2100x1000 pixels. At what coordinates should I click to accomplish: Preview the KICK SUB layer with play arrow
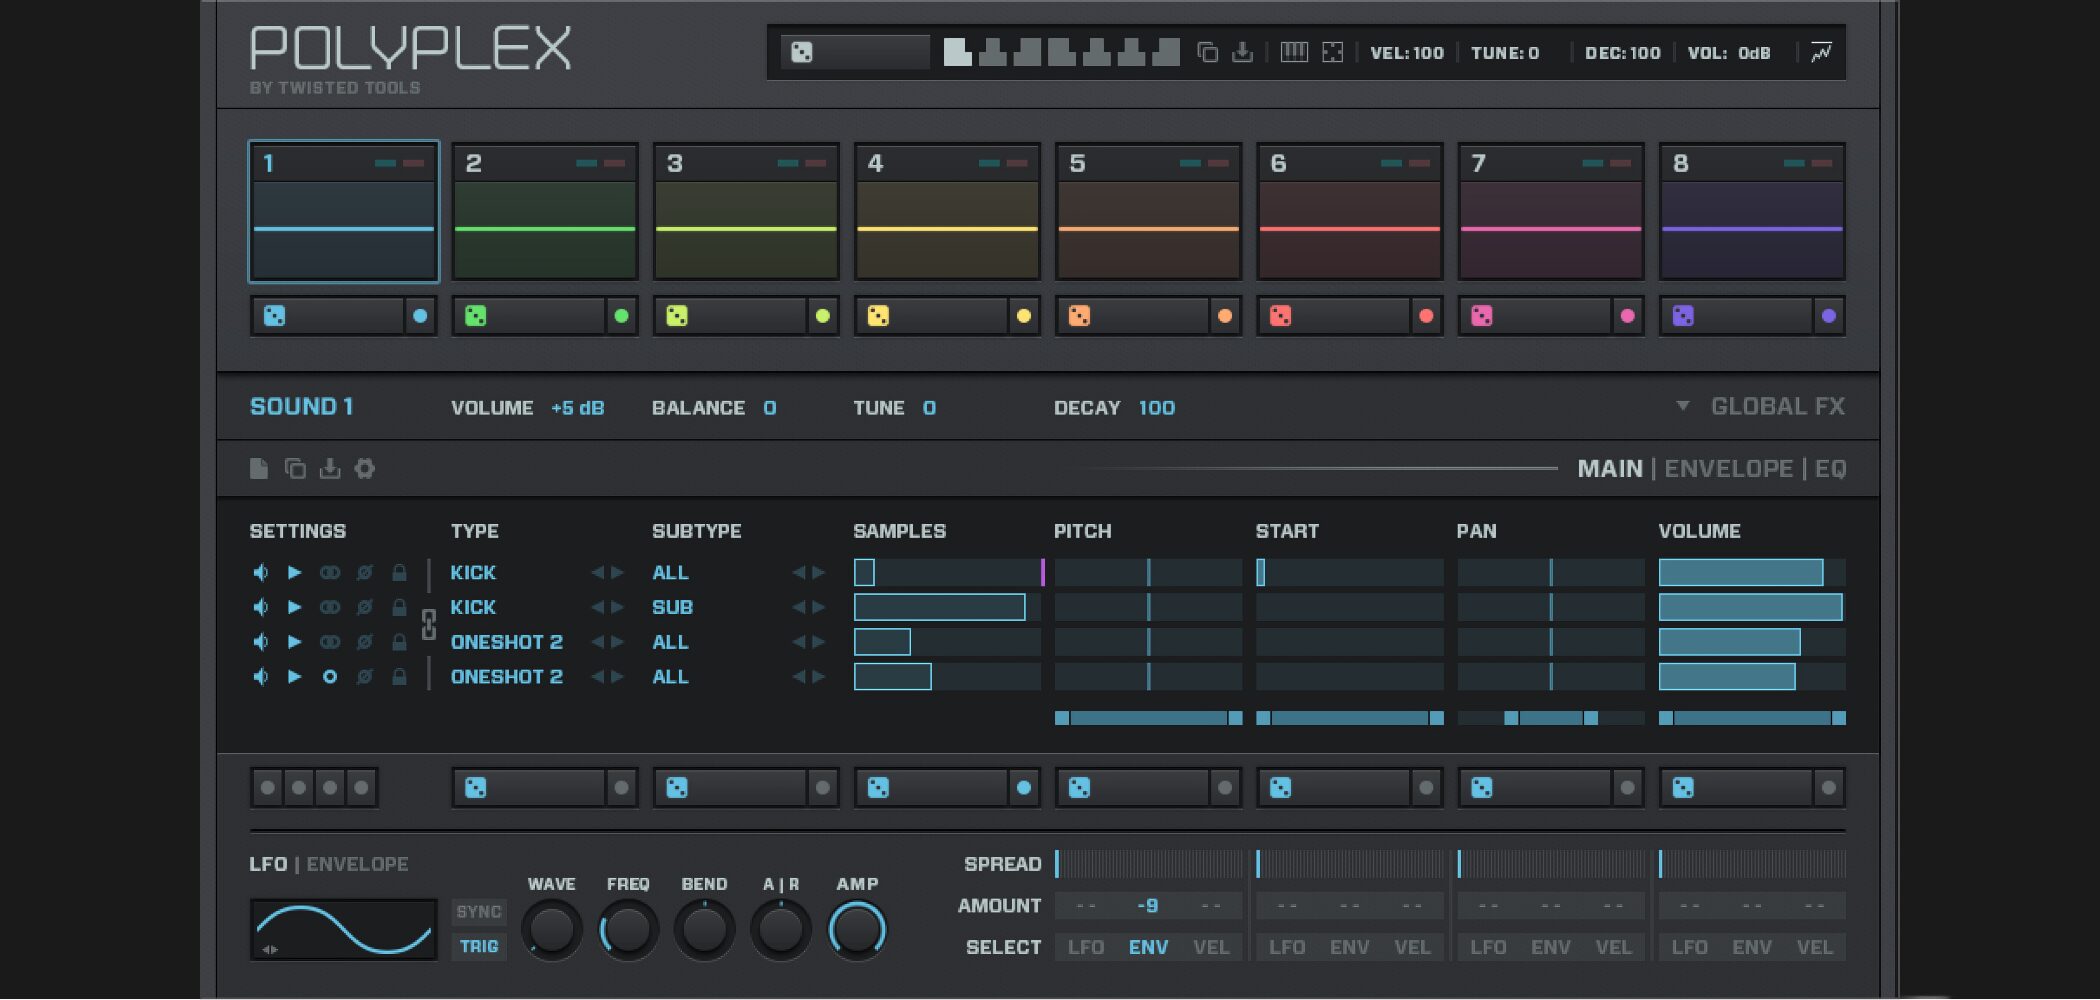tap(295, 607)
